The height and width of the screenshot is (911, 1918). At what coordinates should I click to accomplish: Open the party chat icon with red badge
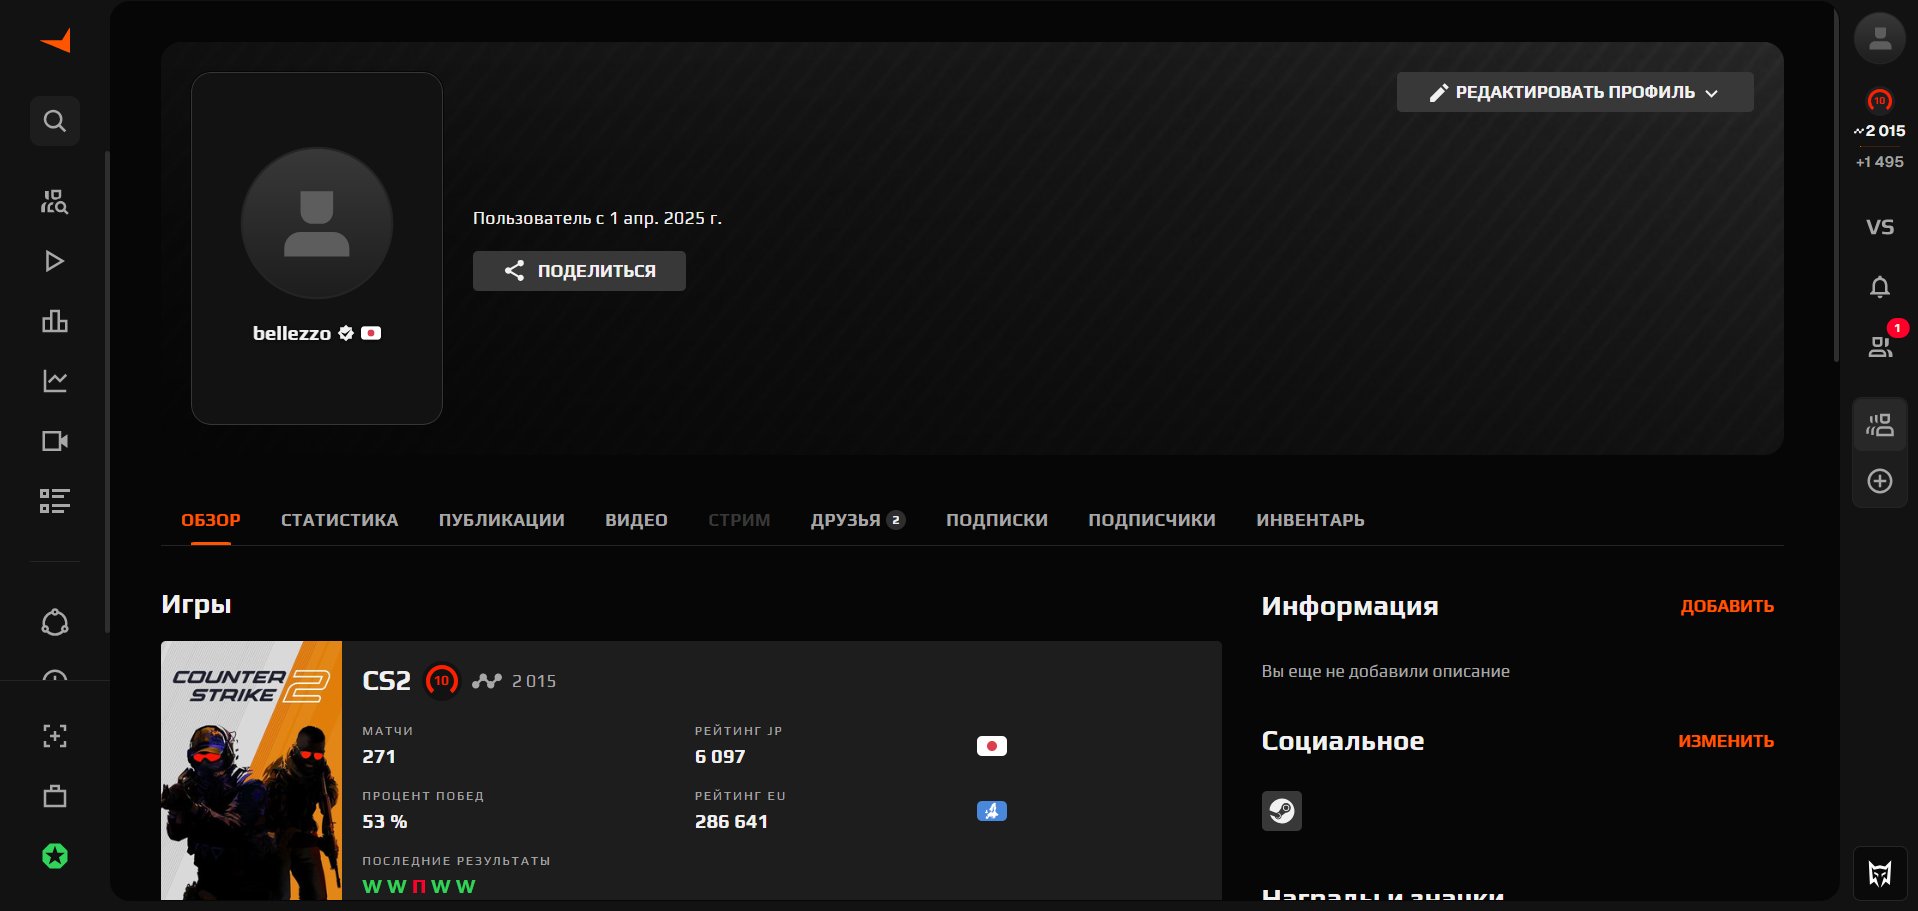coord(1880,347)
